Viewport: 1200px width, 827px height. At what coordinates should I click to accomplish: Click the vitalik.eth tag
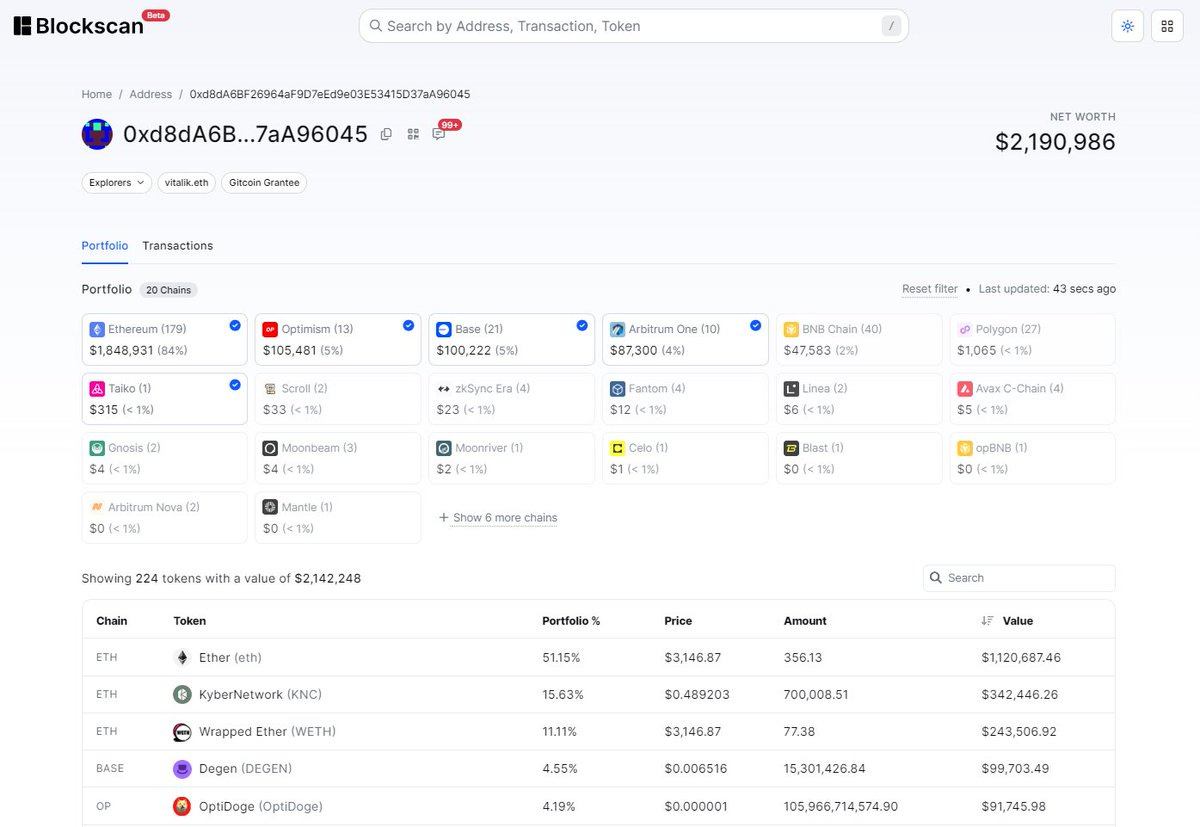click(186, 183)
